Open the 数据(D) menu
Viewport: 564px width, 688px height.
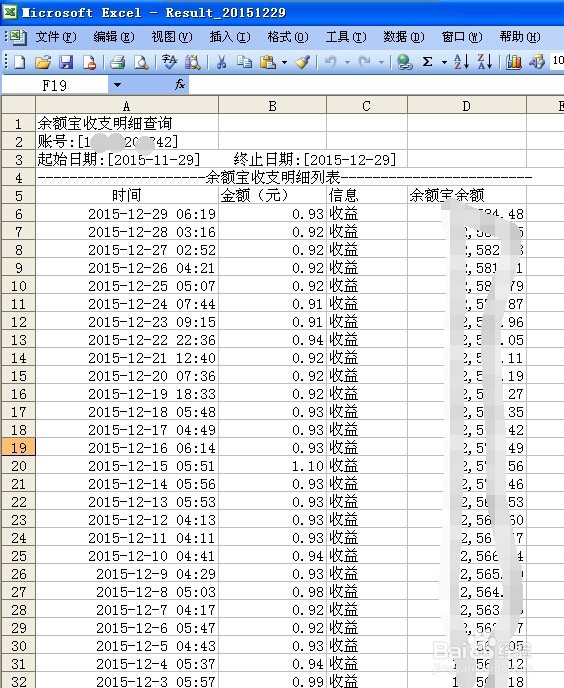pyautogui.click(x=404, y=37)
